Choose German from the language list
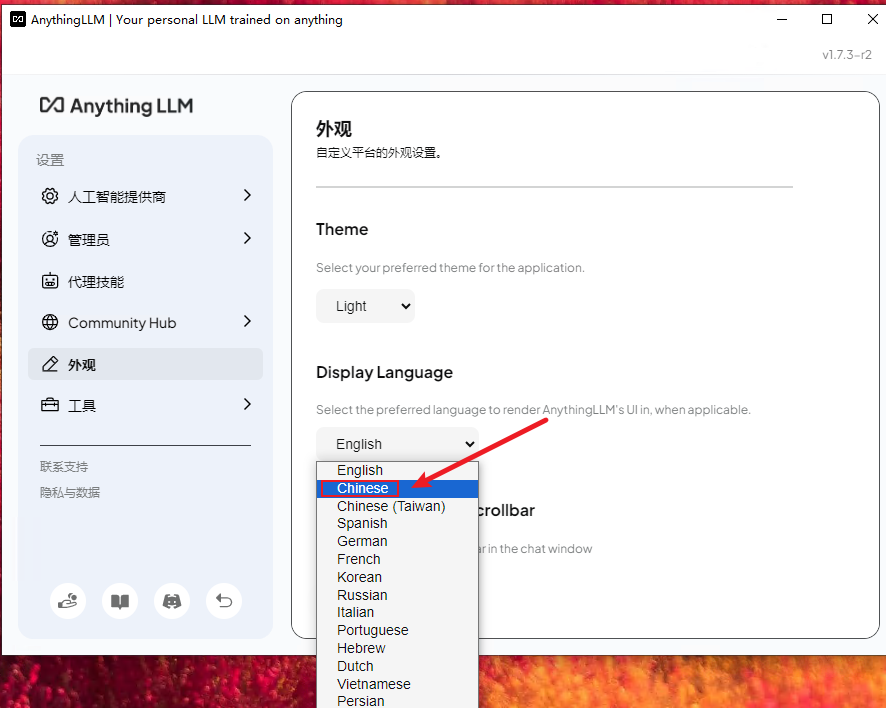This screenshot has height=708, width=886. click(397, 541)
